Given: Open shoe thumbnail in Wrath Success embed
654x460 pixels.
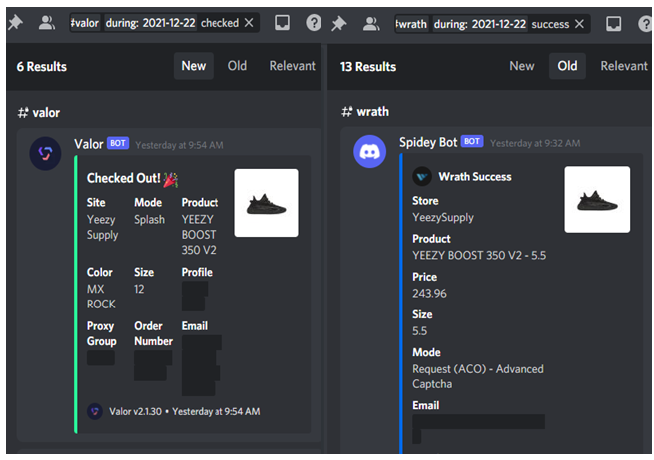Looking at the screenshot, I should [597, 200].
